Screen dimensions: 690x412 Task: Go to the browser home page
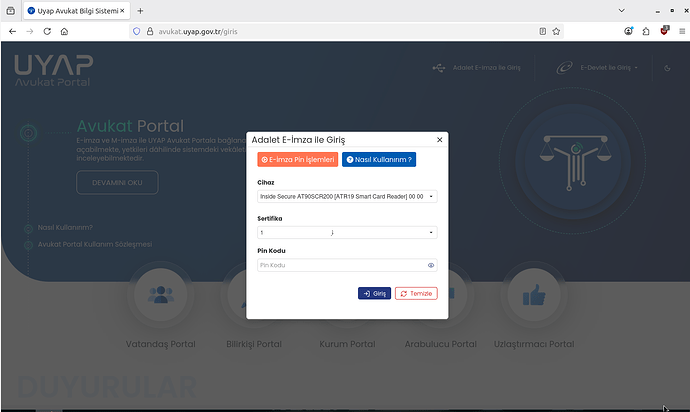click(x=64, y=31)
